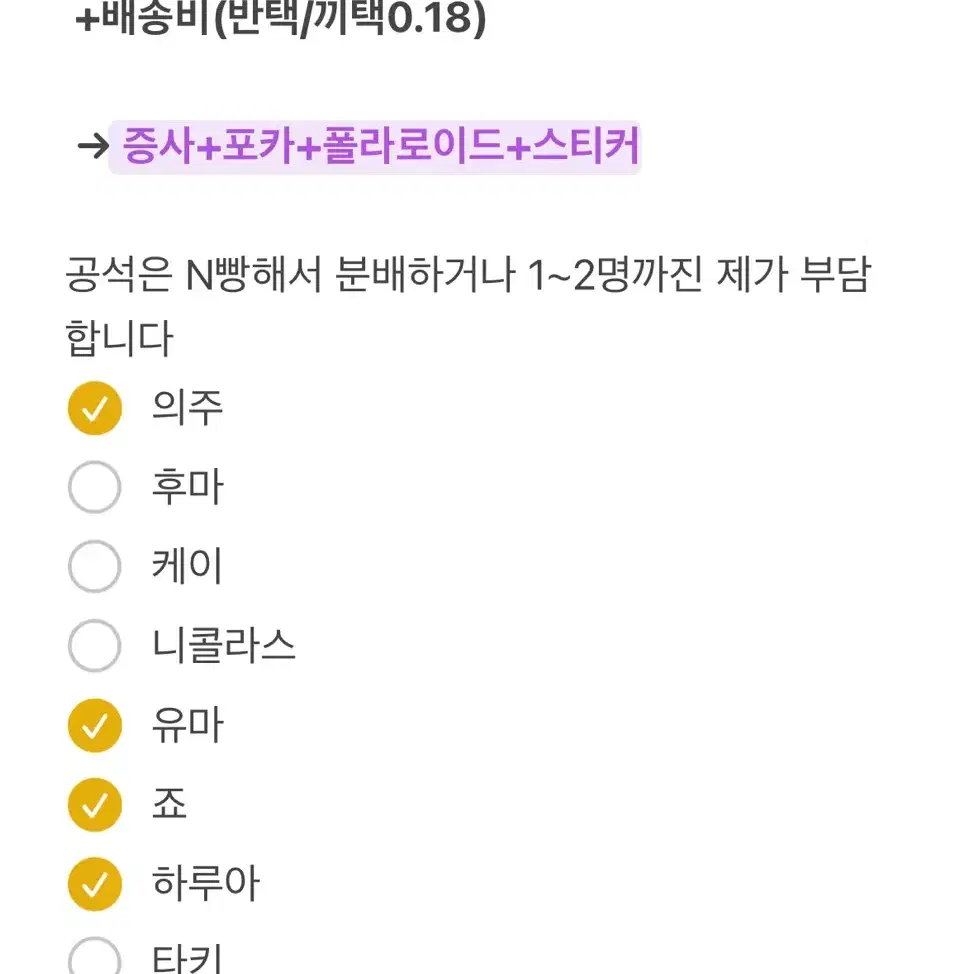The image size is (974, 974).
Task: Check the 타키 option circle
Action: point(94,957)
